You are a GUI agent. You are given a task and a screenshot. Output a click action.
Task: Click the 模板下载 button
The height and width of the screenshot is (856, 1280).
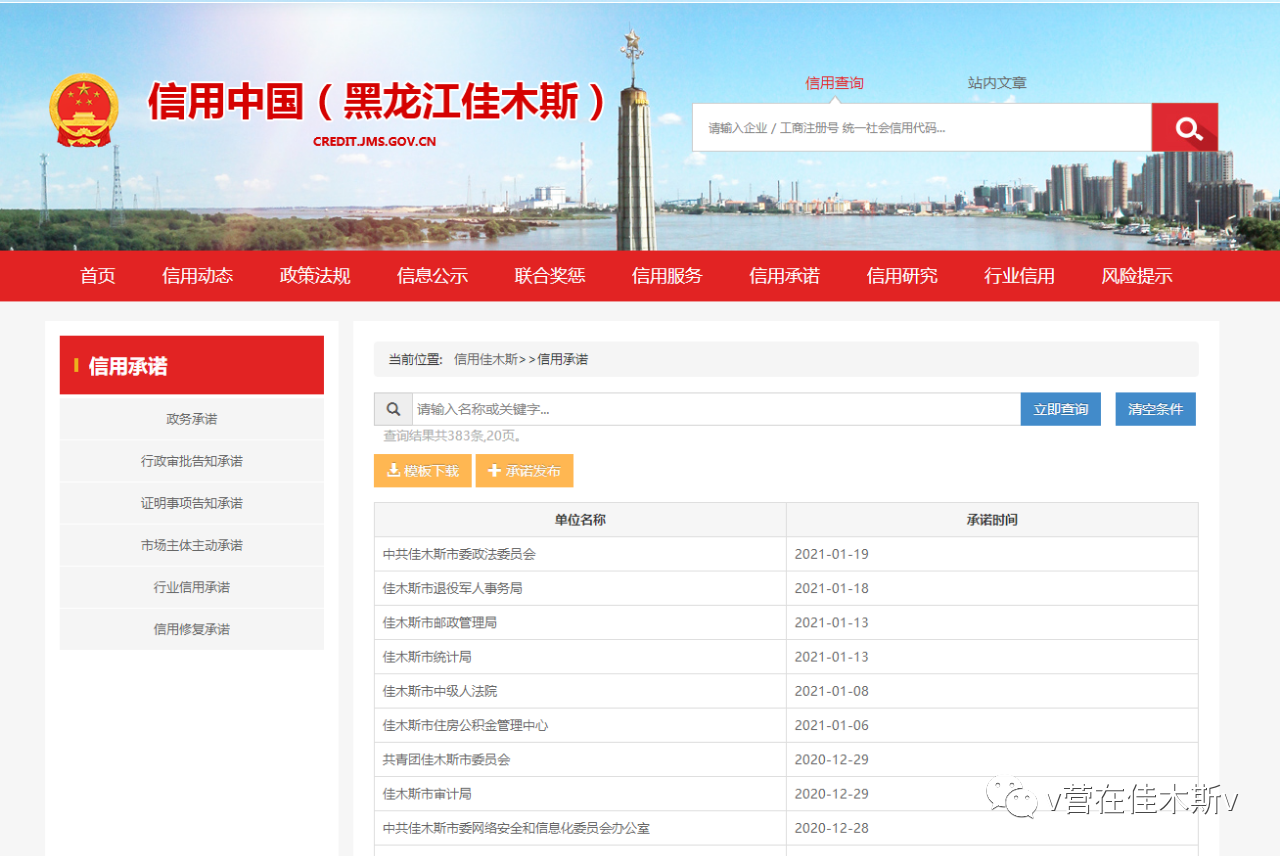point(422,471)
